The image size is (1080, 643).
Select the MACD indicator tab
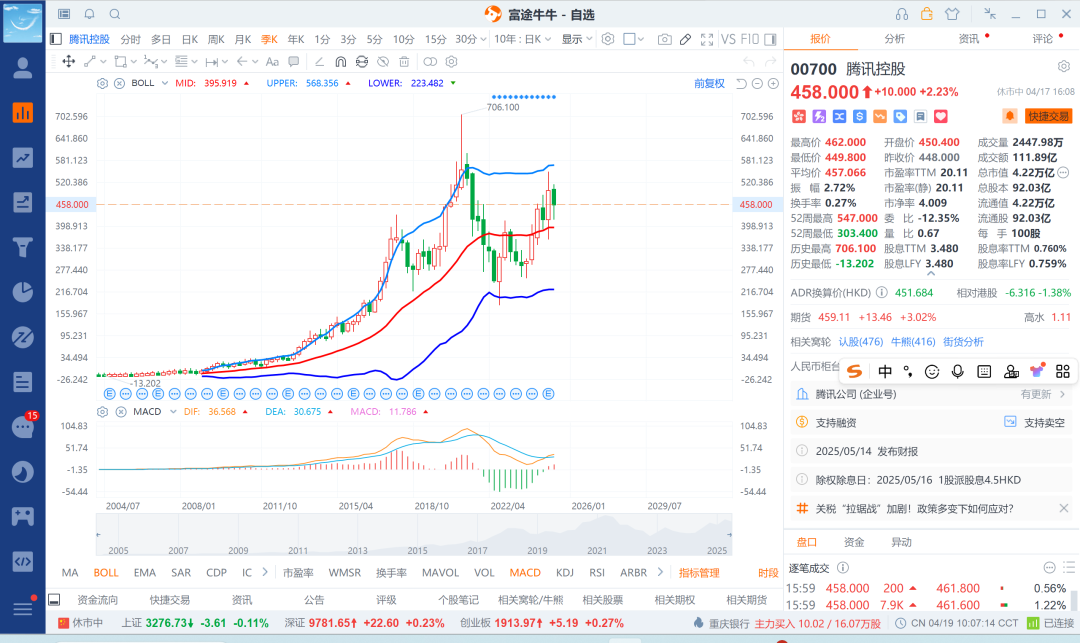click(525, 573)
